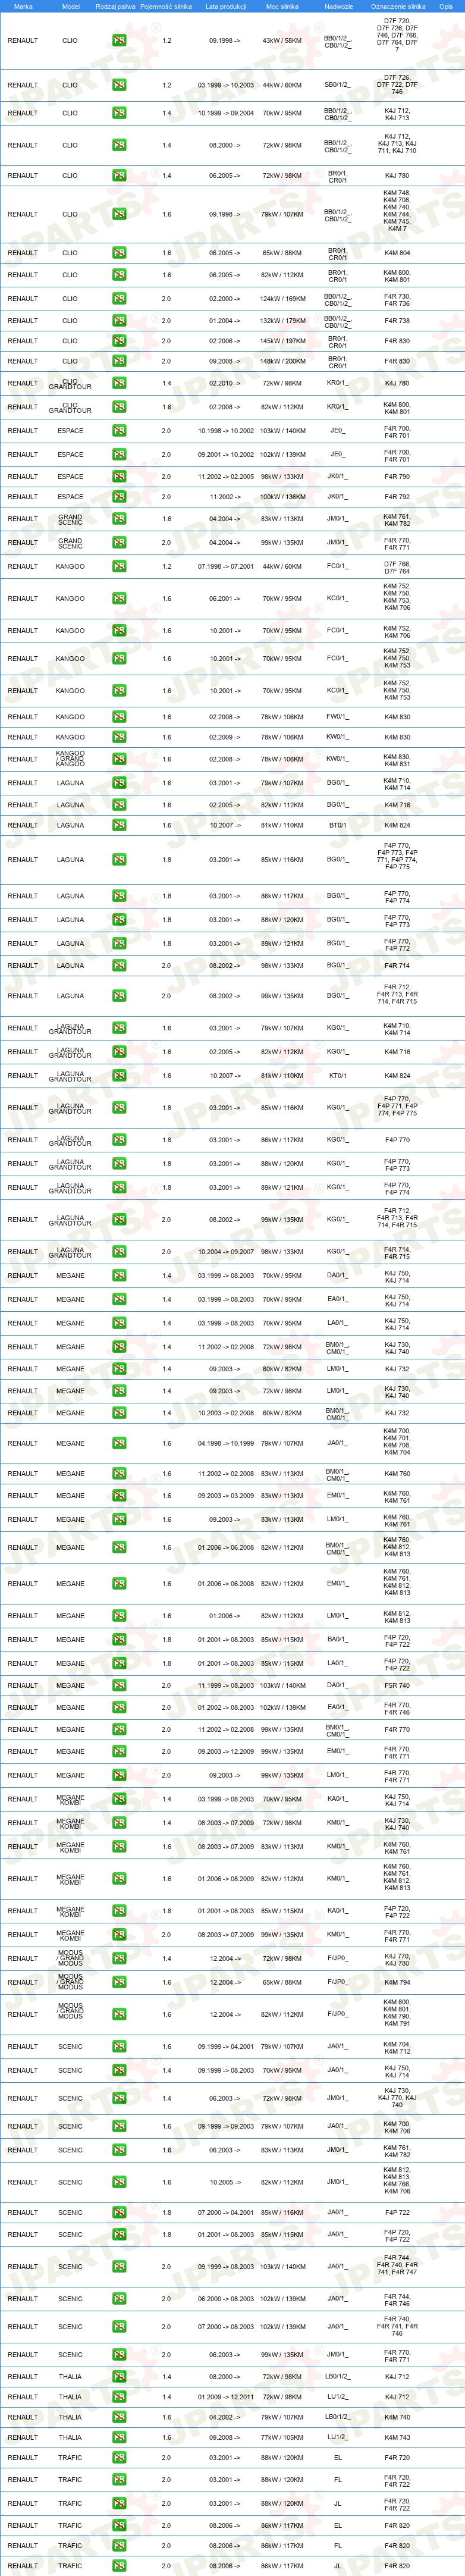Click the K4M 804 engine code

tap(397, 253)
